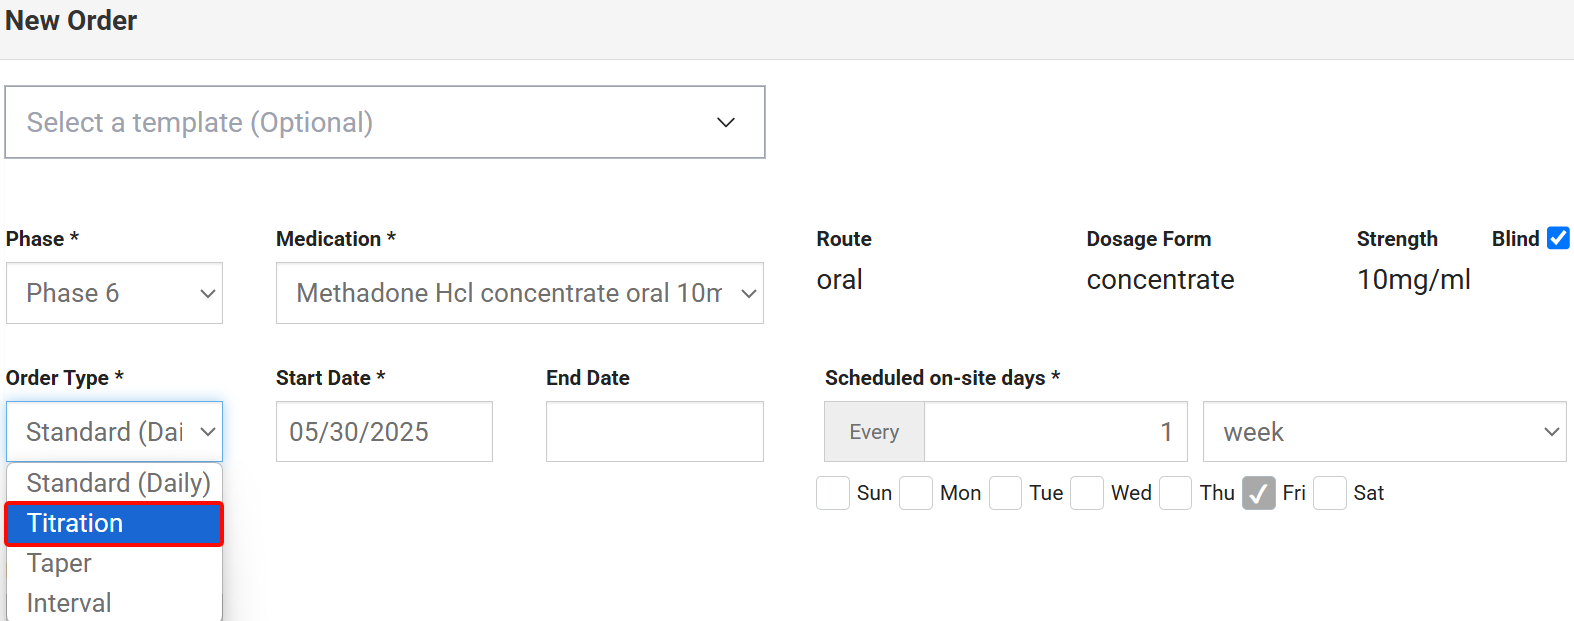
Task: Expand the Medication dropdown
Action: pyautogui.click(x=519, y=293)
